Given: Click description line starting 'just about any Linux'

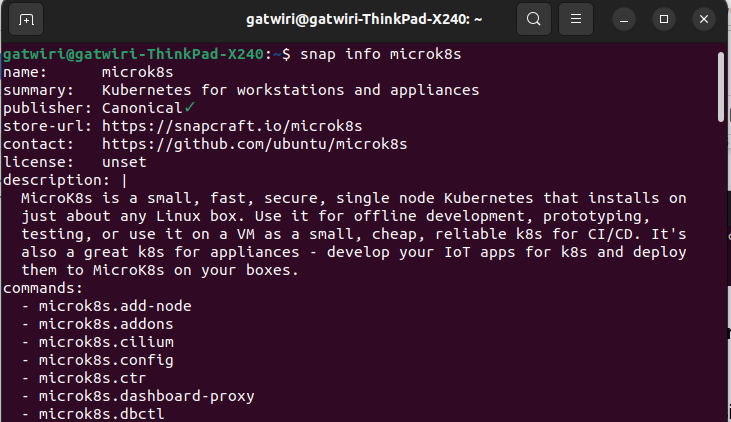Looking at the screenshot, I should pyautogui.click(x=336, y=216).
